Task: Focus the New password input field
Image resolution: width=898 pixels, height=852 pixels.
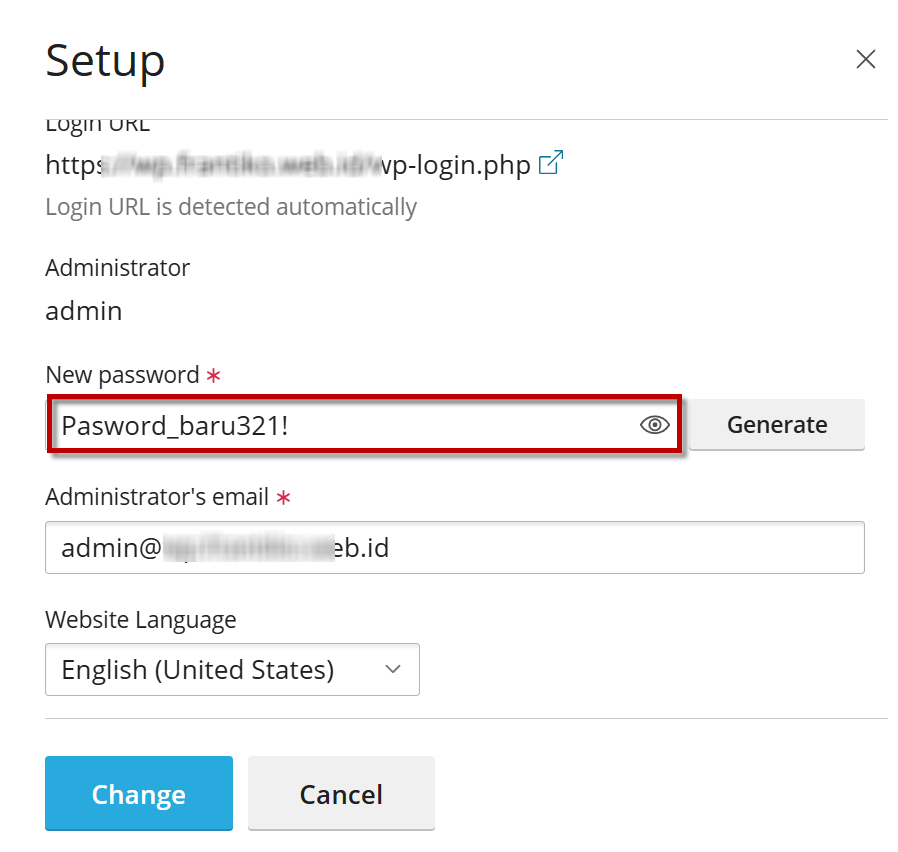Action: point(340,425)
